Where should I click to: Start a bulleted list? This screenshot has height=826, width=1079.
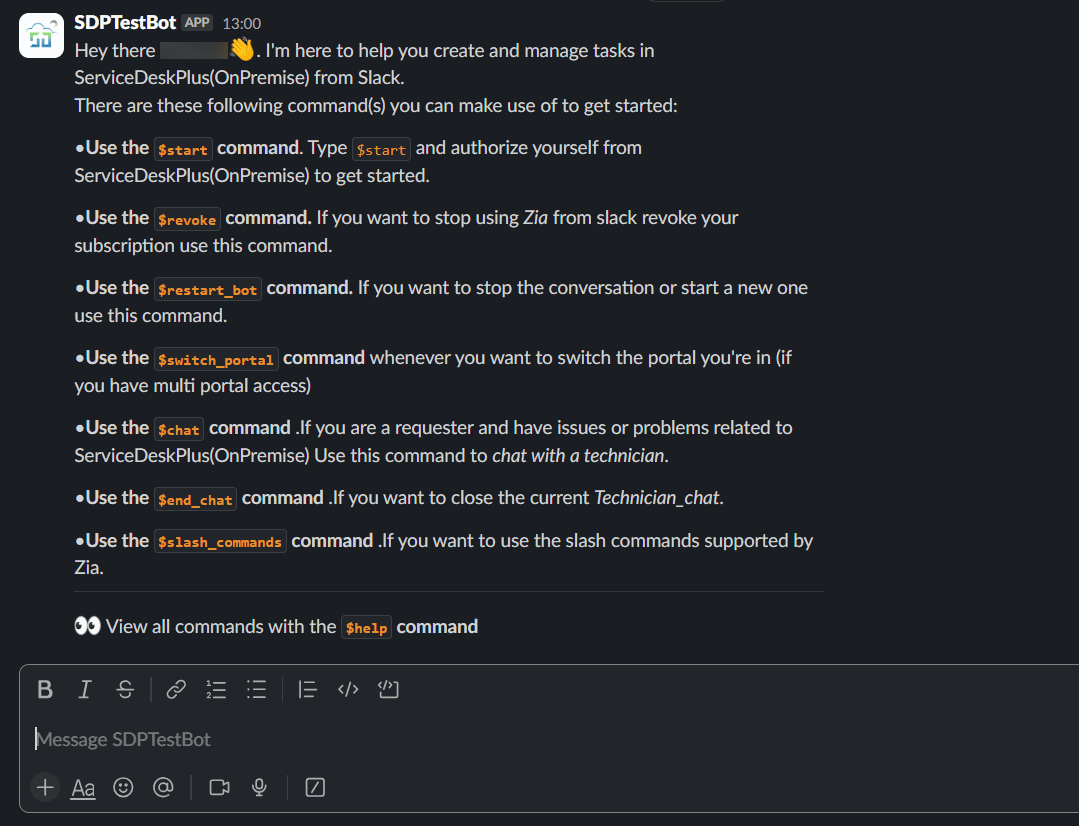click(x=257, y=689)
